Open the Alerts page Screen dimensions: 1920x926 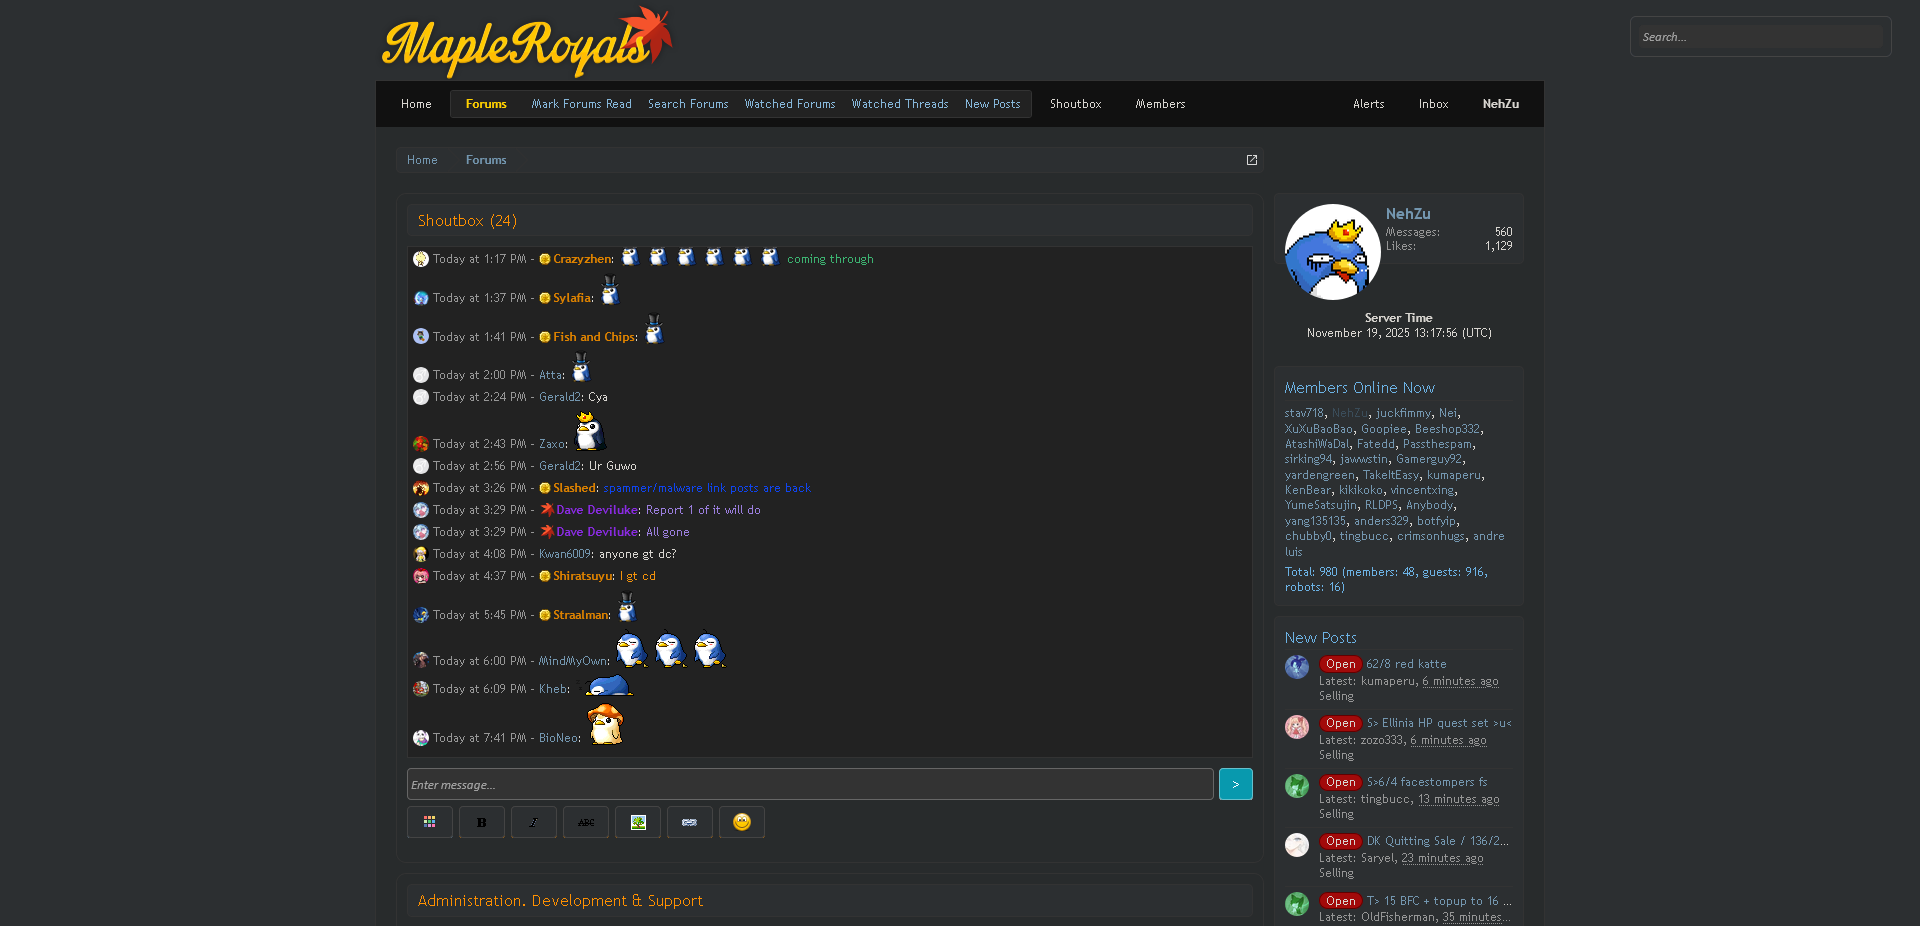1369,104
